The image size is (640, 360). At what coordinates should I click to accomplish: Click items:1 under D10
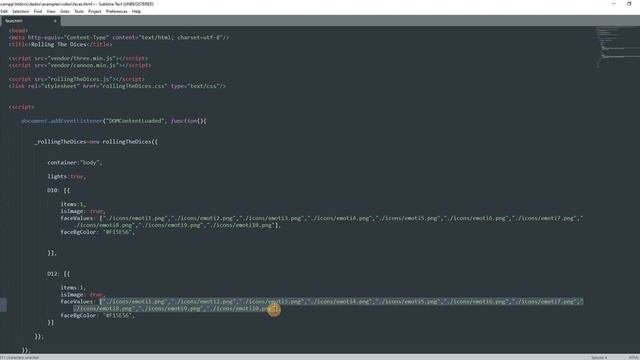pos(73,204)
